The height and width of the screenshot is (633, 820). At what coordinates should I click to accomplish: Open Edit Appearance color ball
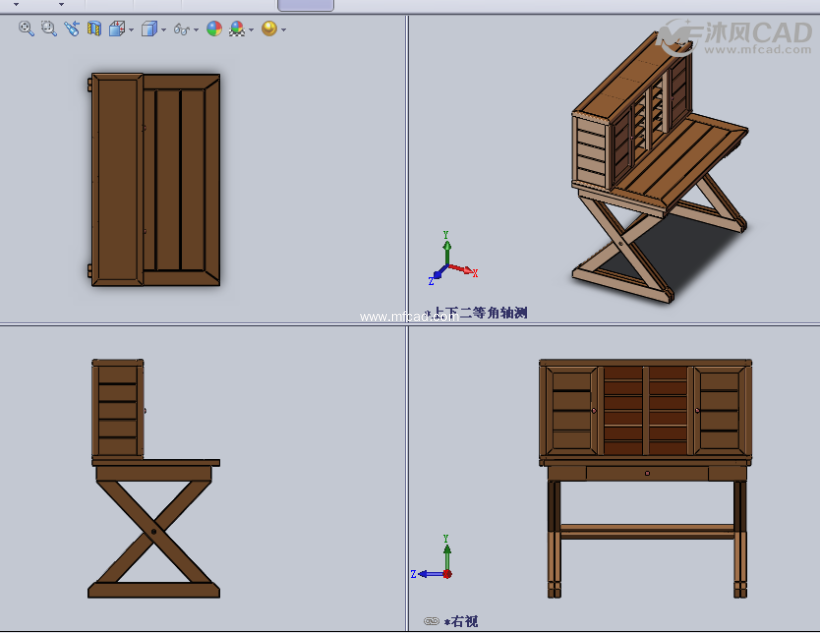click(x=214, y=29)
